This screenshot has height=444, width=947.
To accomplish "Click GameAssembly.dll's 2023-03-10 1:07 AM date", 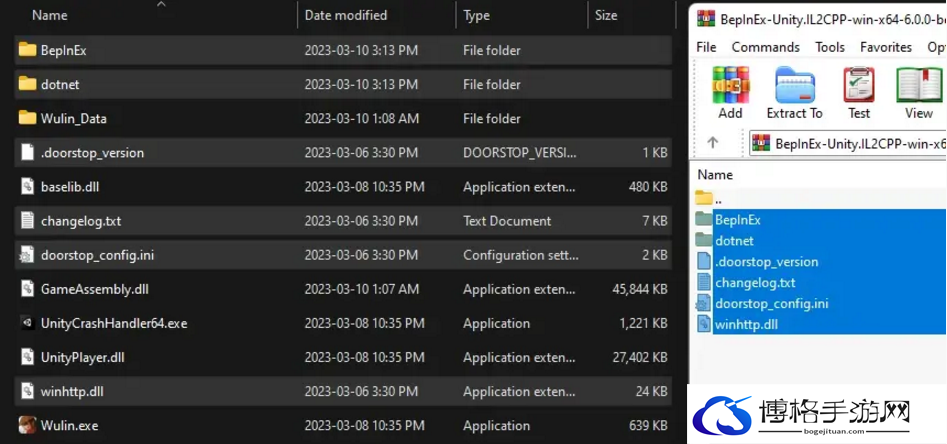I will pos(361,289).
